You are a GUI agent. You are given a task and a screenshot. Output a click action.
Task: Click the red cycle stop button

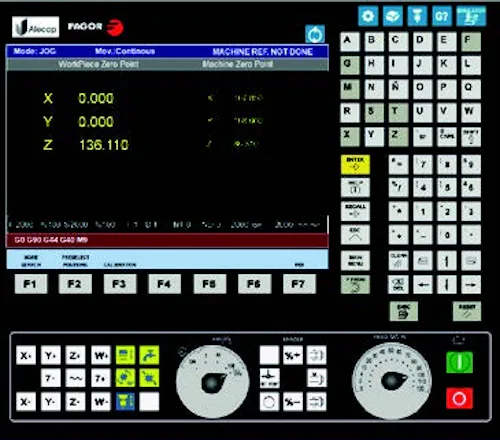pyautogui.click(x=459, y=398)
